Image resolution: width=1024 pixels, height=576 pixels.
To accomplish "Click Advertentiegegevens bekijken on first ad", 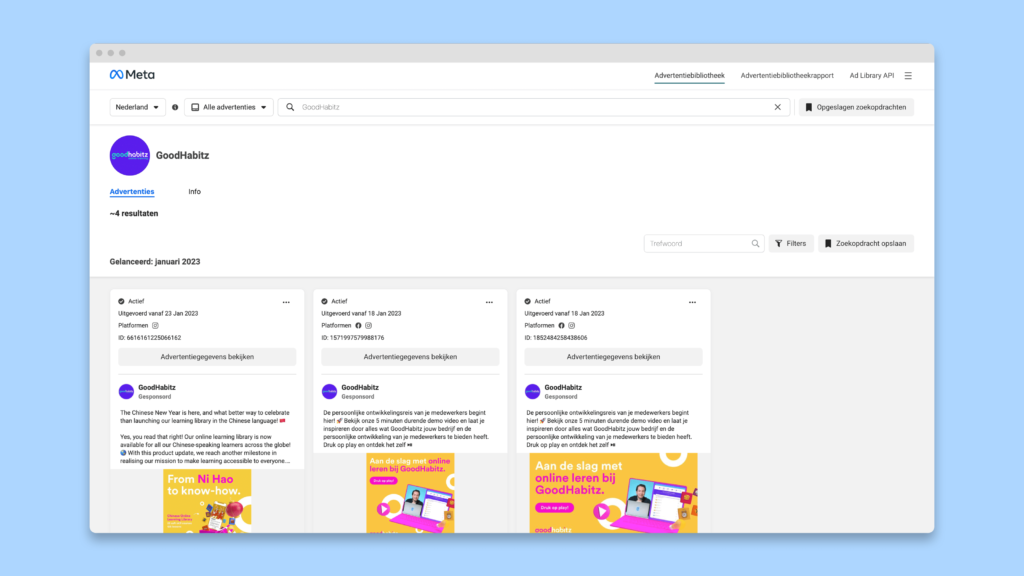I will pos(207,357).
